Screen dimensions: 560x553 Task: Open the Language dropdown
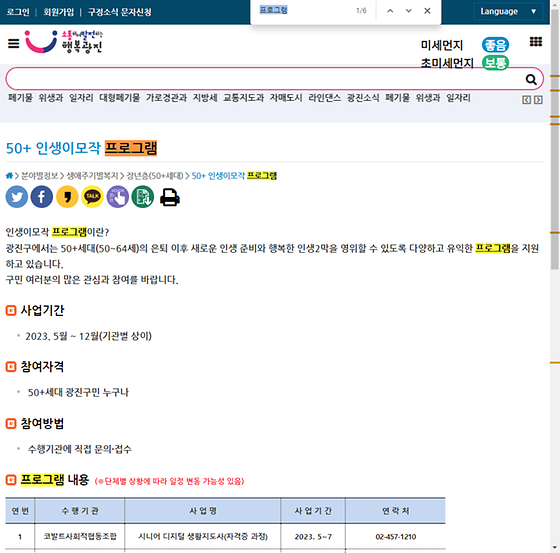pos(508,11)
